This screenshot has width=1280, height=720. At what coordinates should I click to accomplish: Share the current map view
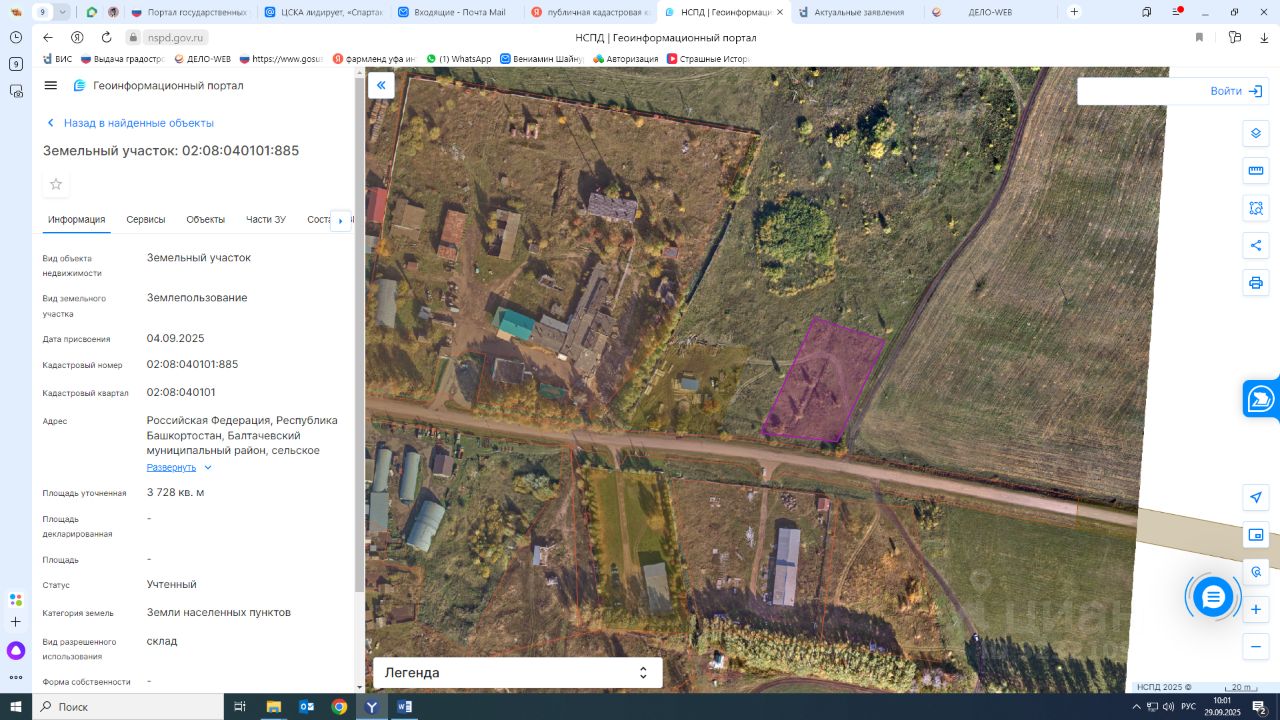click(1256, 245)
